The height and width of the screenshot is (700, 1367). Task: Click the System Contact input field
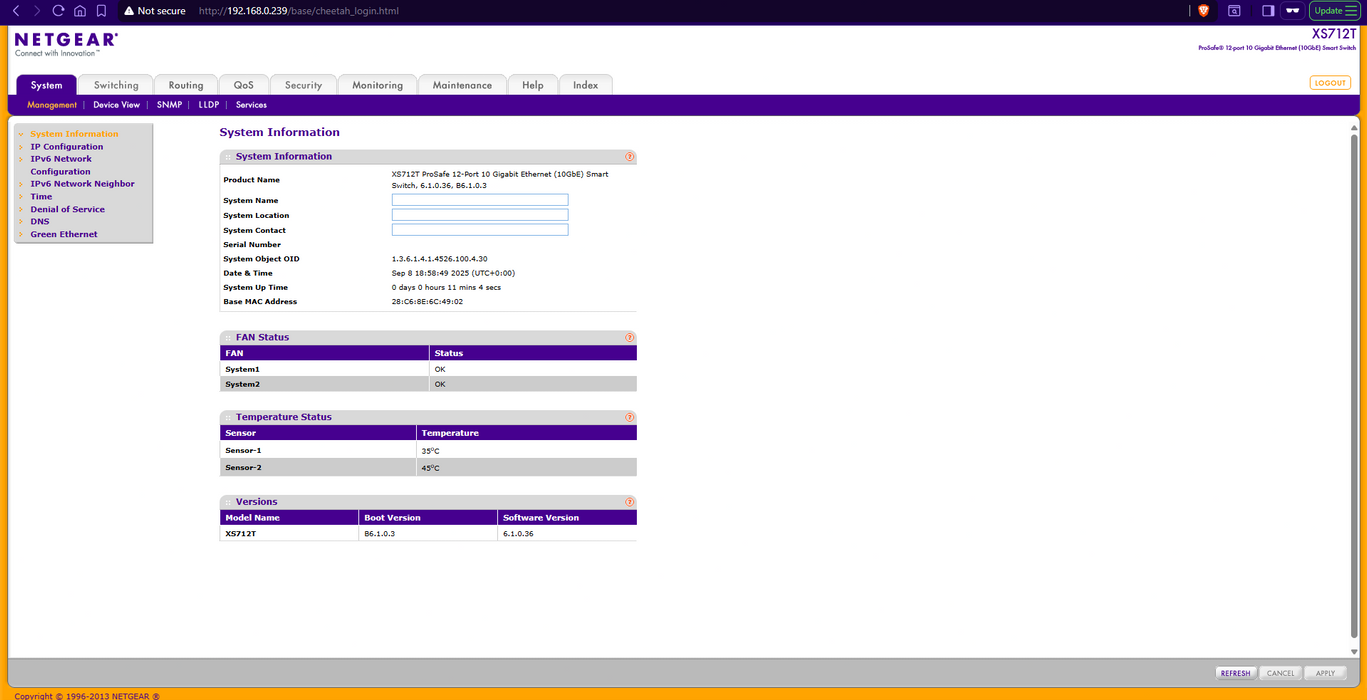point(480,230)
